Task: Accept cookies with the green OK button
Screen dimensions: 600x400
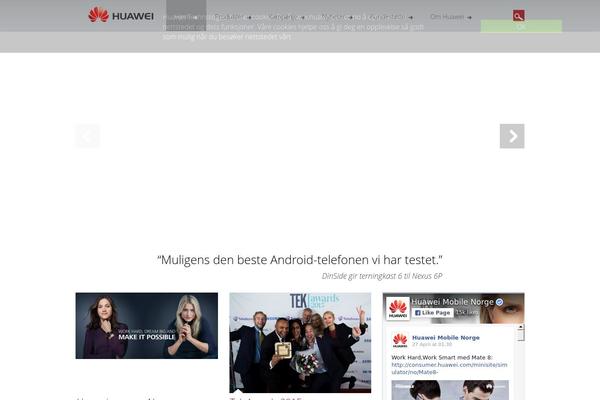Action: coord(521,26)
